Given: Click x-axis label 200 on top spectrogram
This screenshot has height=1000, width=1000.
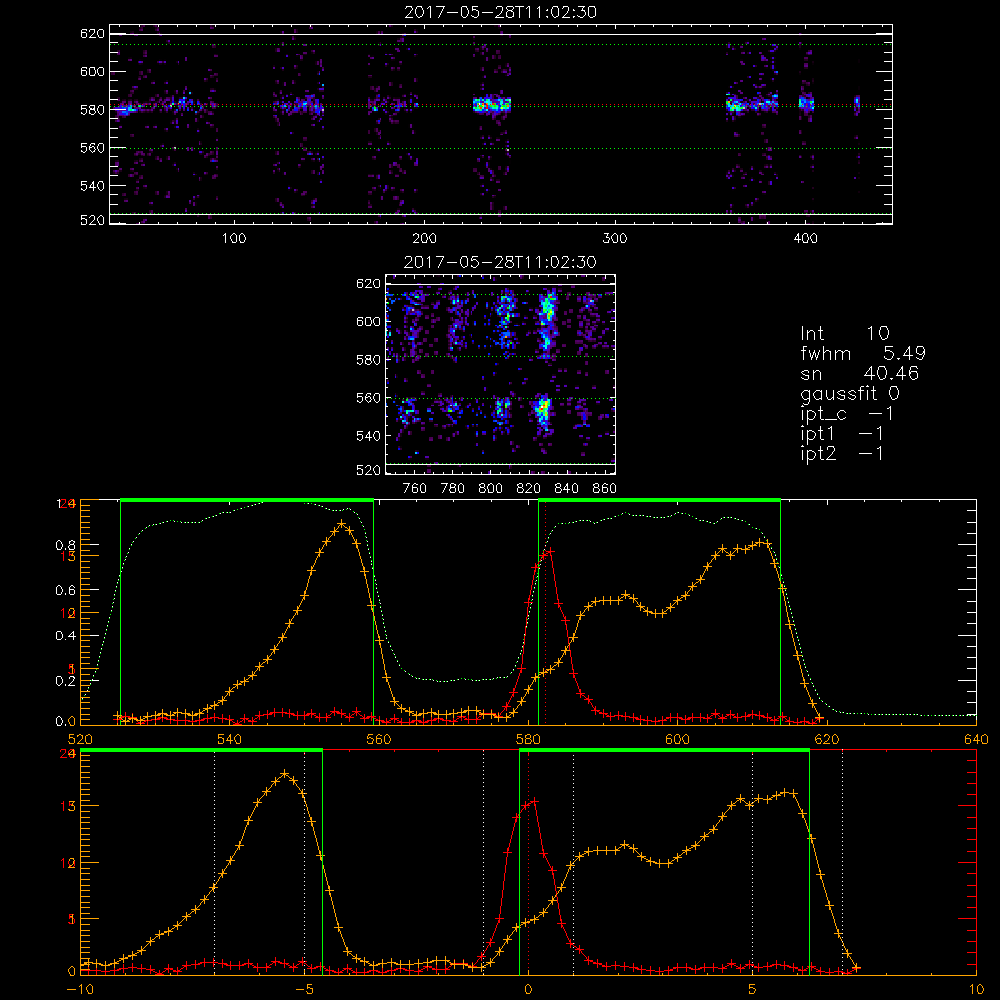Looking at the screenshot, I should pos(424,239).
